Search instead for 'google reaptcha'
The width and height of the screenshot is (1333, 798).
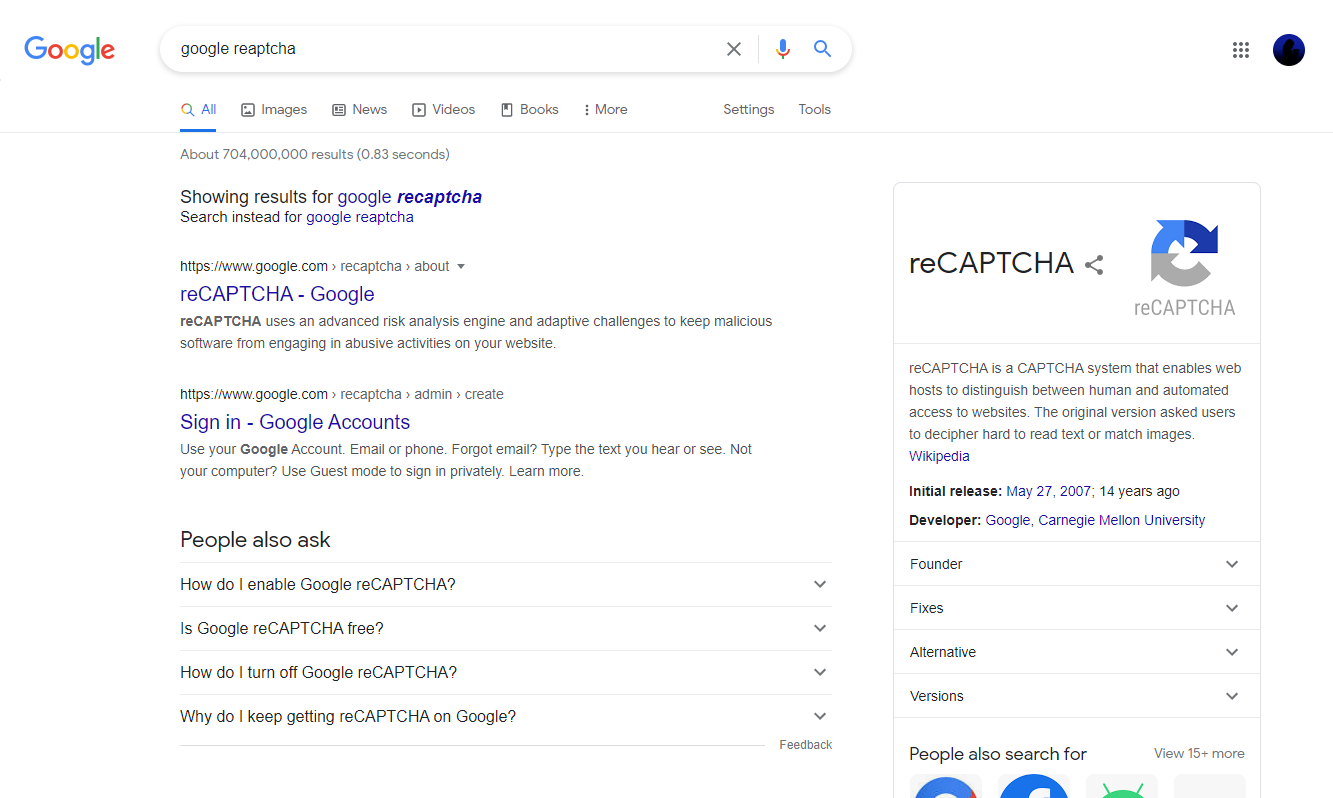[x=360, y=216]
